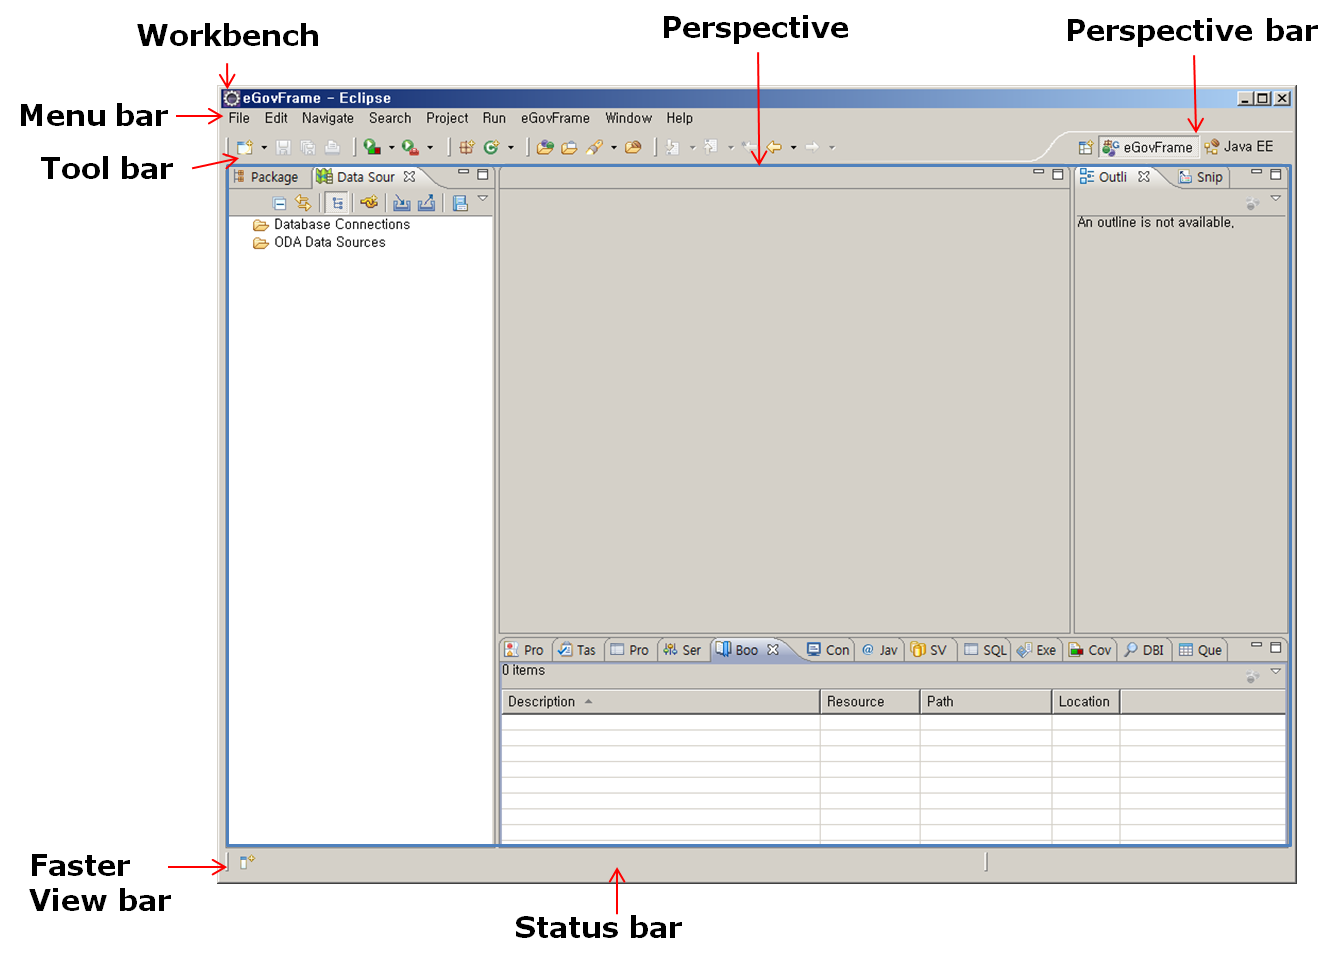The width and height of the screenshot is (1338, 953).
Task: Close the Bookmarks tab
Action: tap(773, 650)
